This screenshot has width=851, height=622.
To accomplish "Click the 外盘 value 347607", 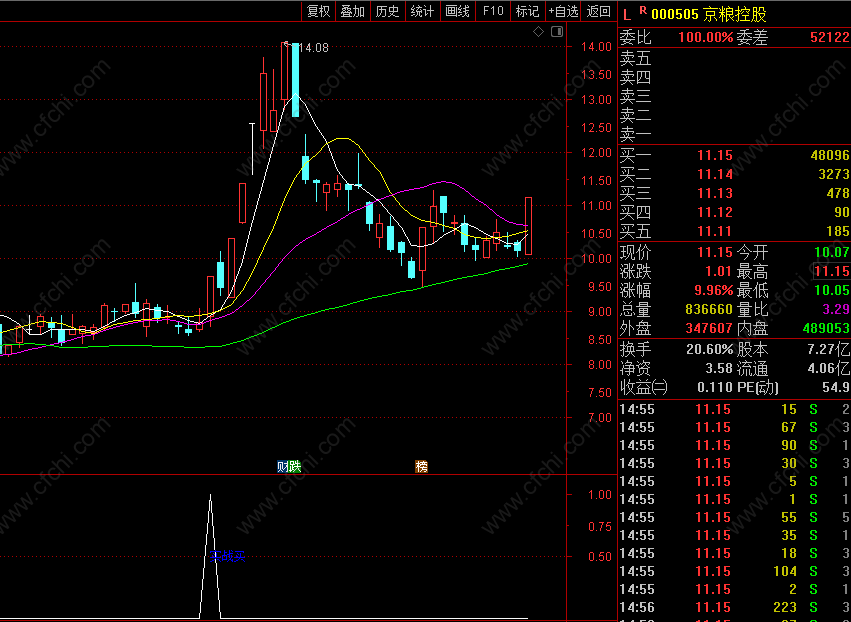I will click(x=709, y=328).
